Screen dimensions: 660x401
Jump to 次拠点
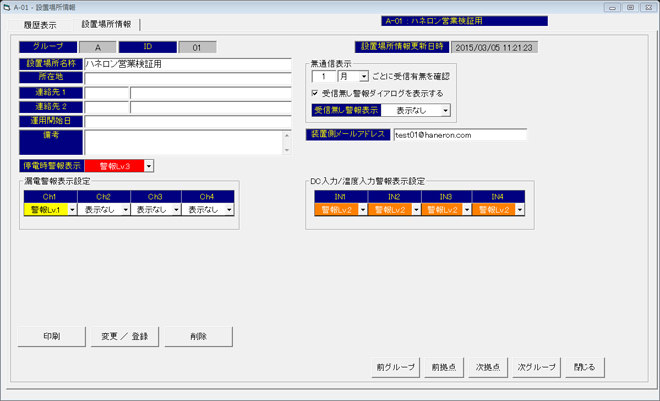[488, 367]
